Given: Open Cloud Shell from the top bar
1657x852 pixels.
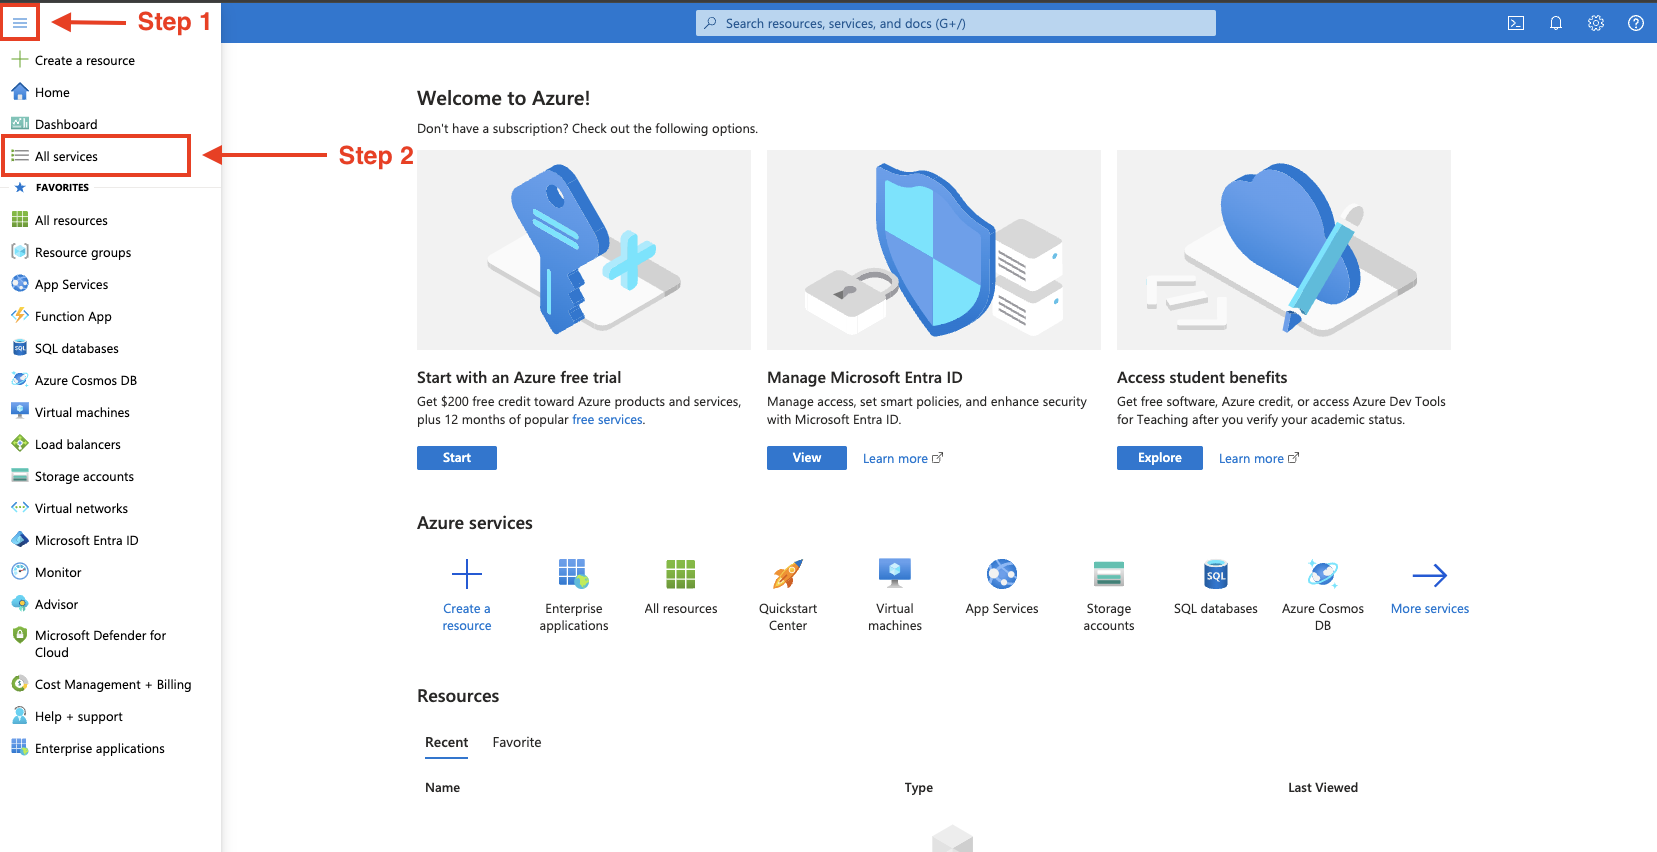Looking at the screenshot, I should (x=1516, y=23).
